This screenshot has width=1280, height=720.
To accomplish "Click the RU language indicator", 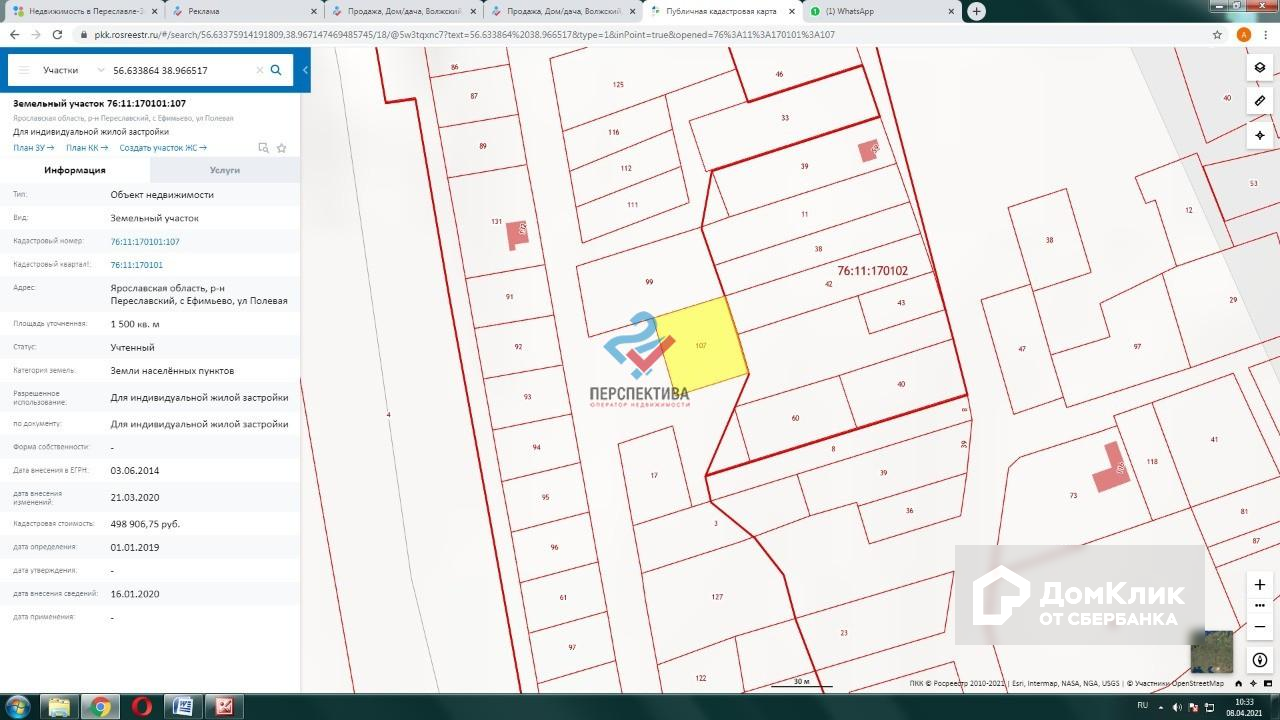I will pyautogui.click(x=1142, y=705).
